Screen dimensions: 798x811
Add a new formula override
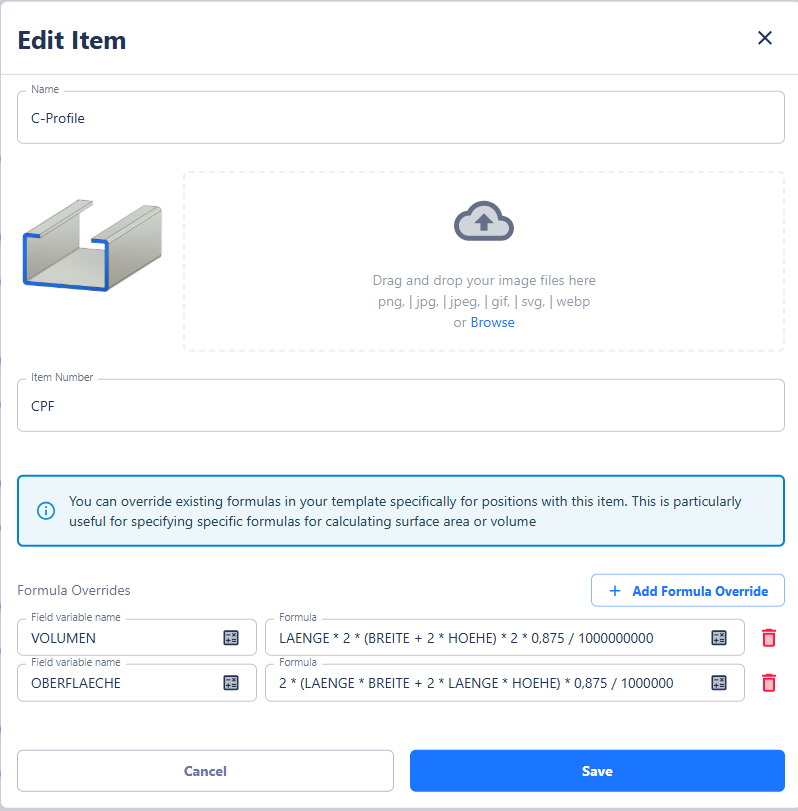point(688,591)
